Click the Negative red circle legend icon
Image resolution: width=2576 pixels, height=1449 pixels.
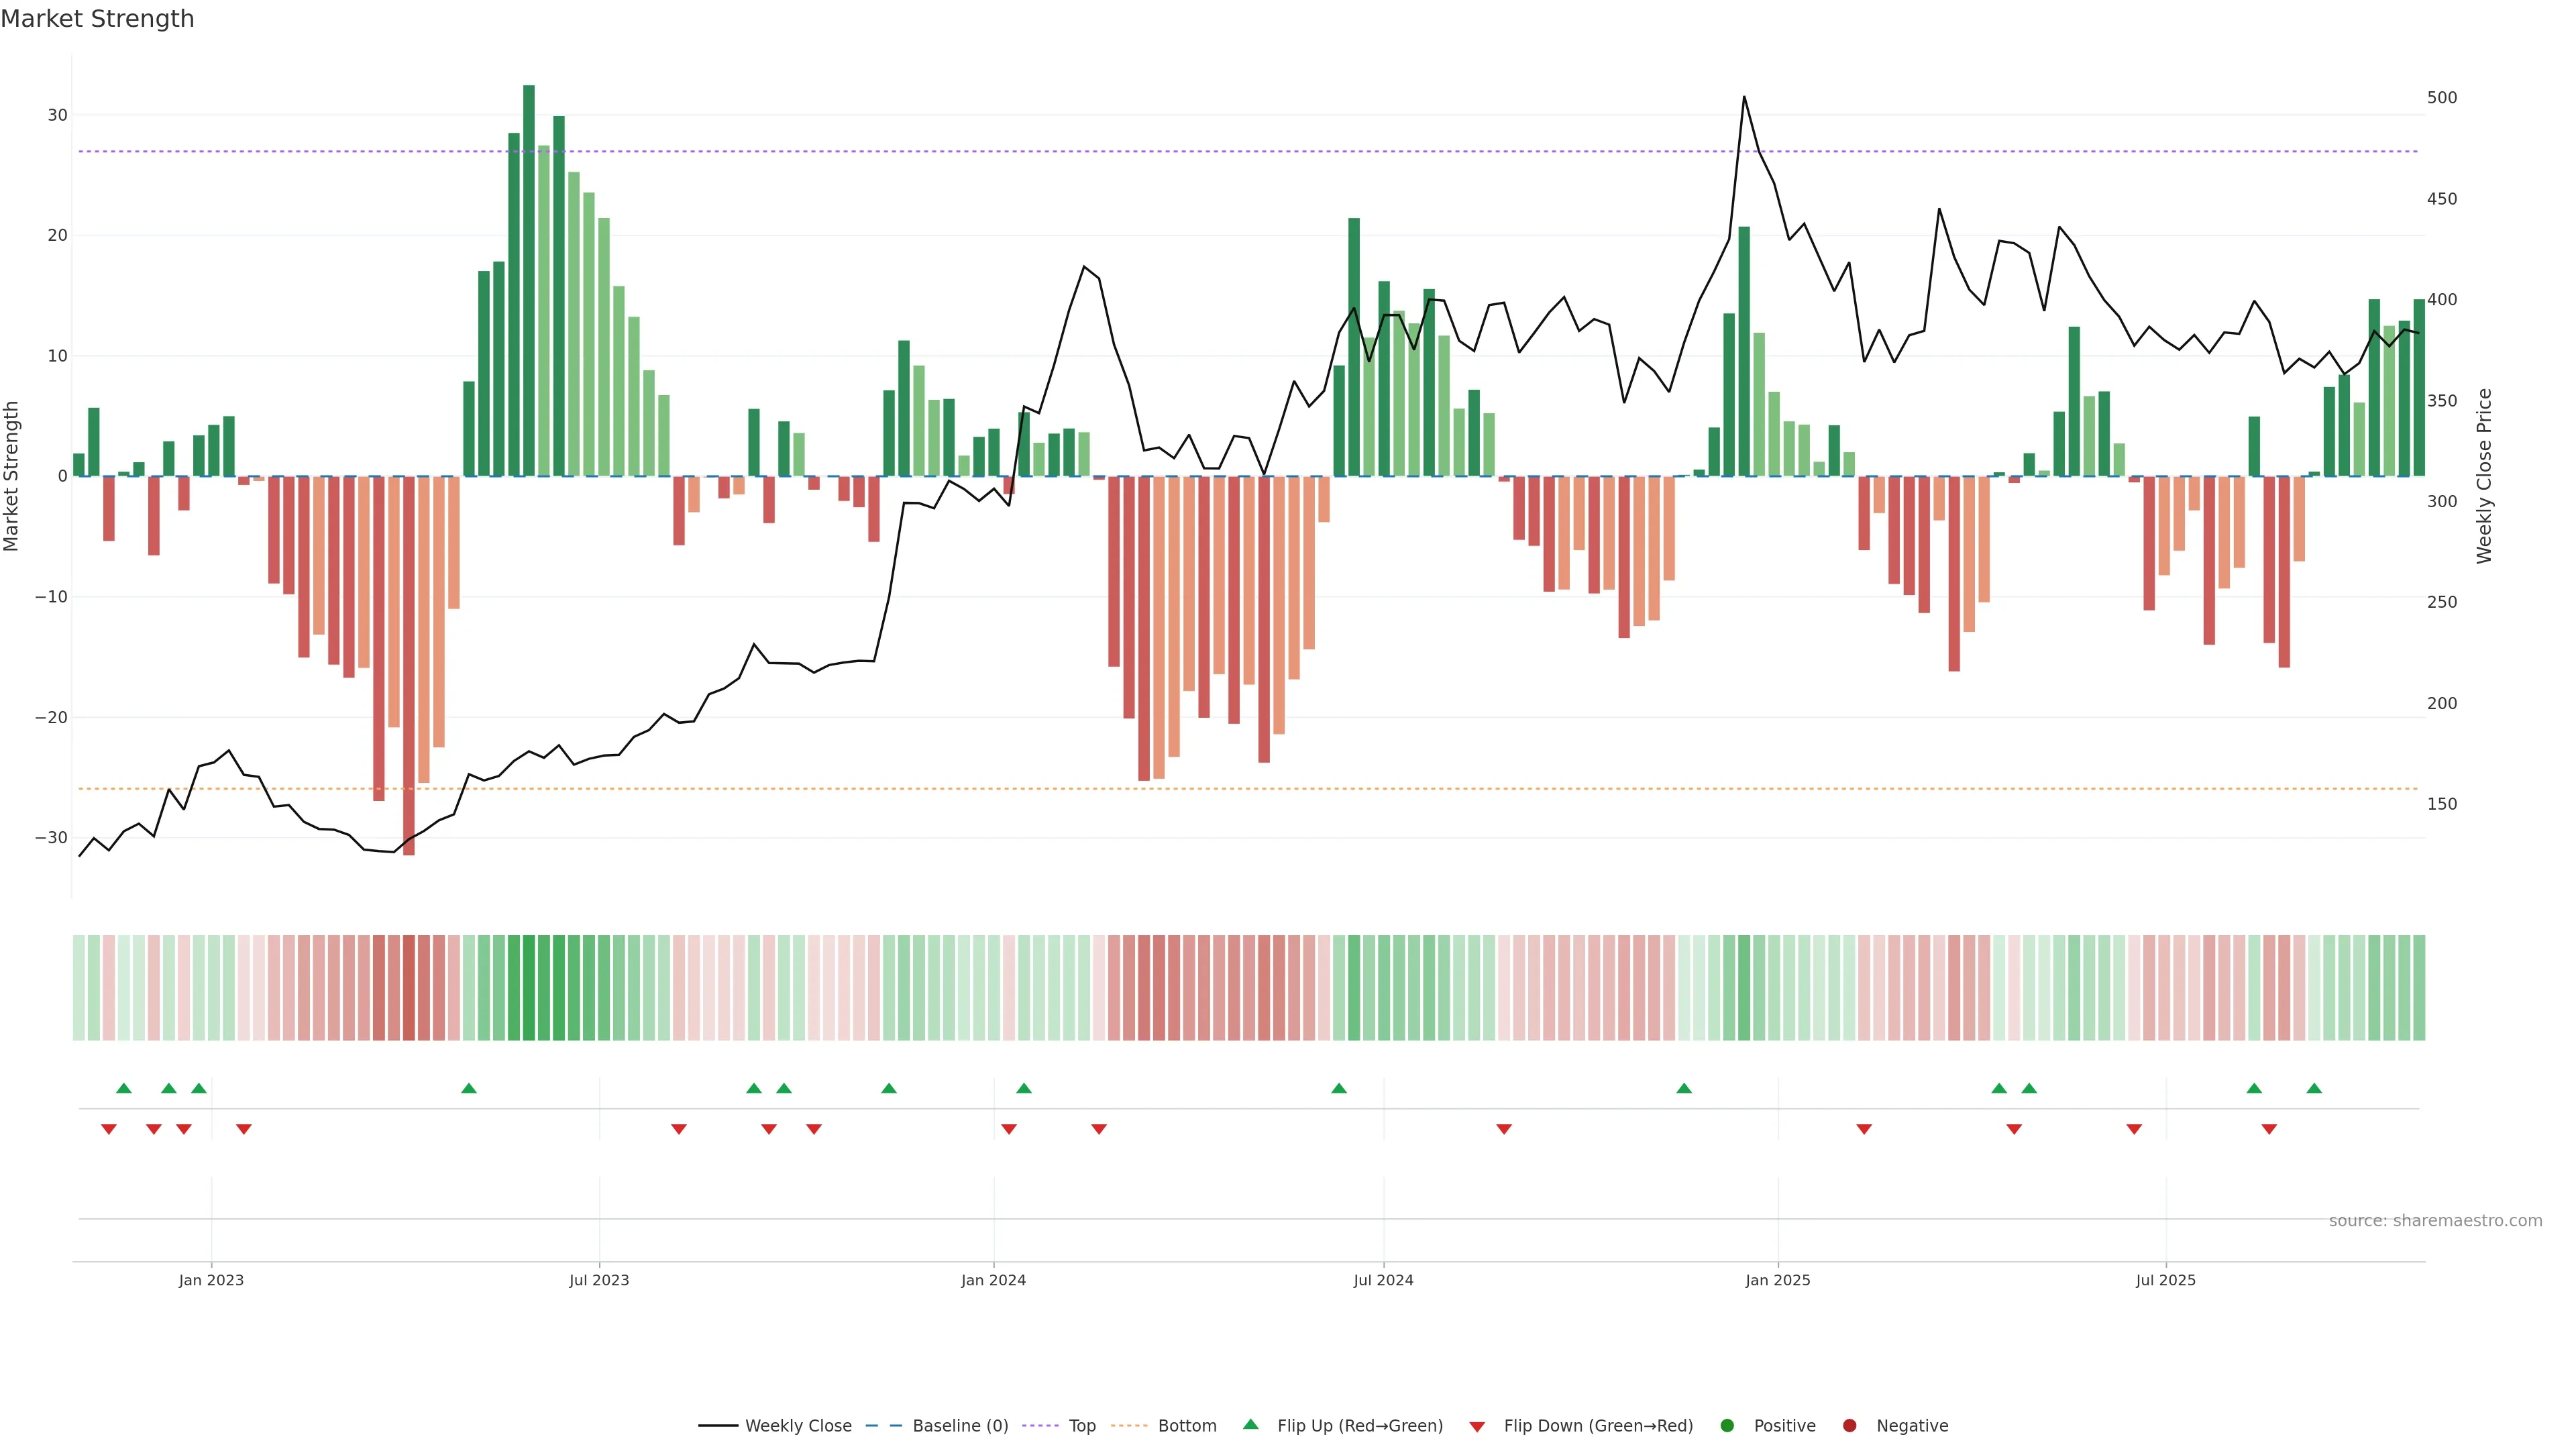[1849, 1426]
